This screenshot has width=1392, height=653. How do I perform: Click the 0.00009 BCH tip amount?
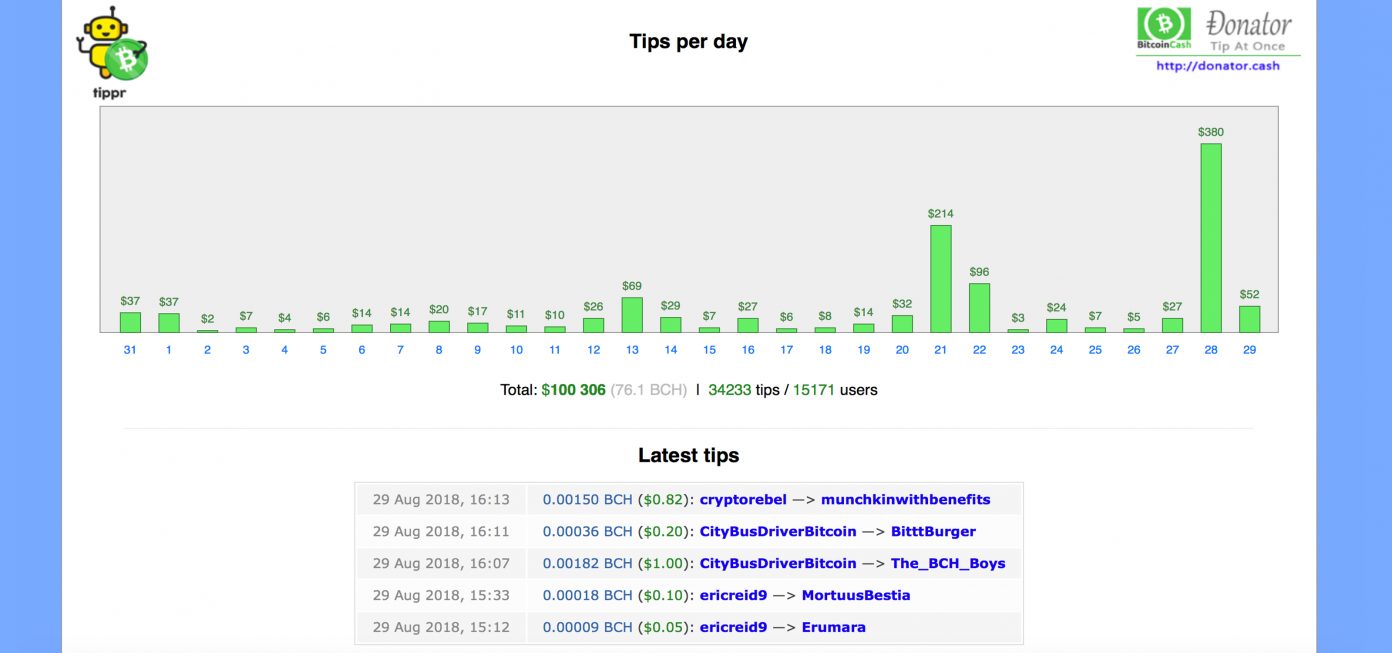click(588, 627)
